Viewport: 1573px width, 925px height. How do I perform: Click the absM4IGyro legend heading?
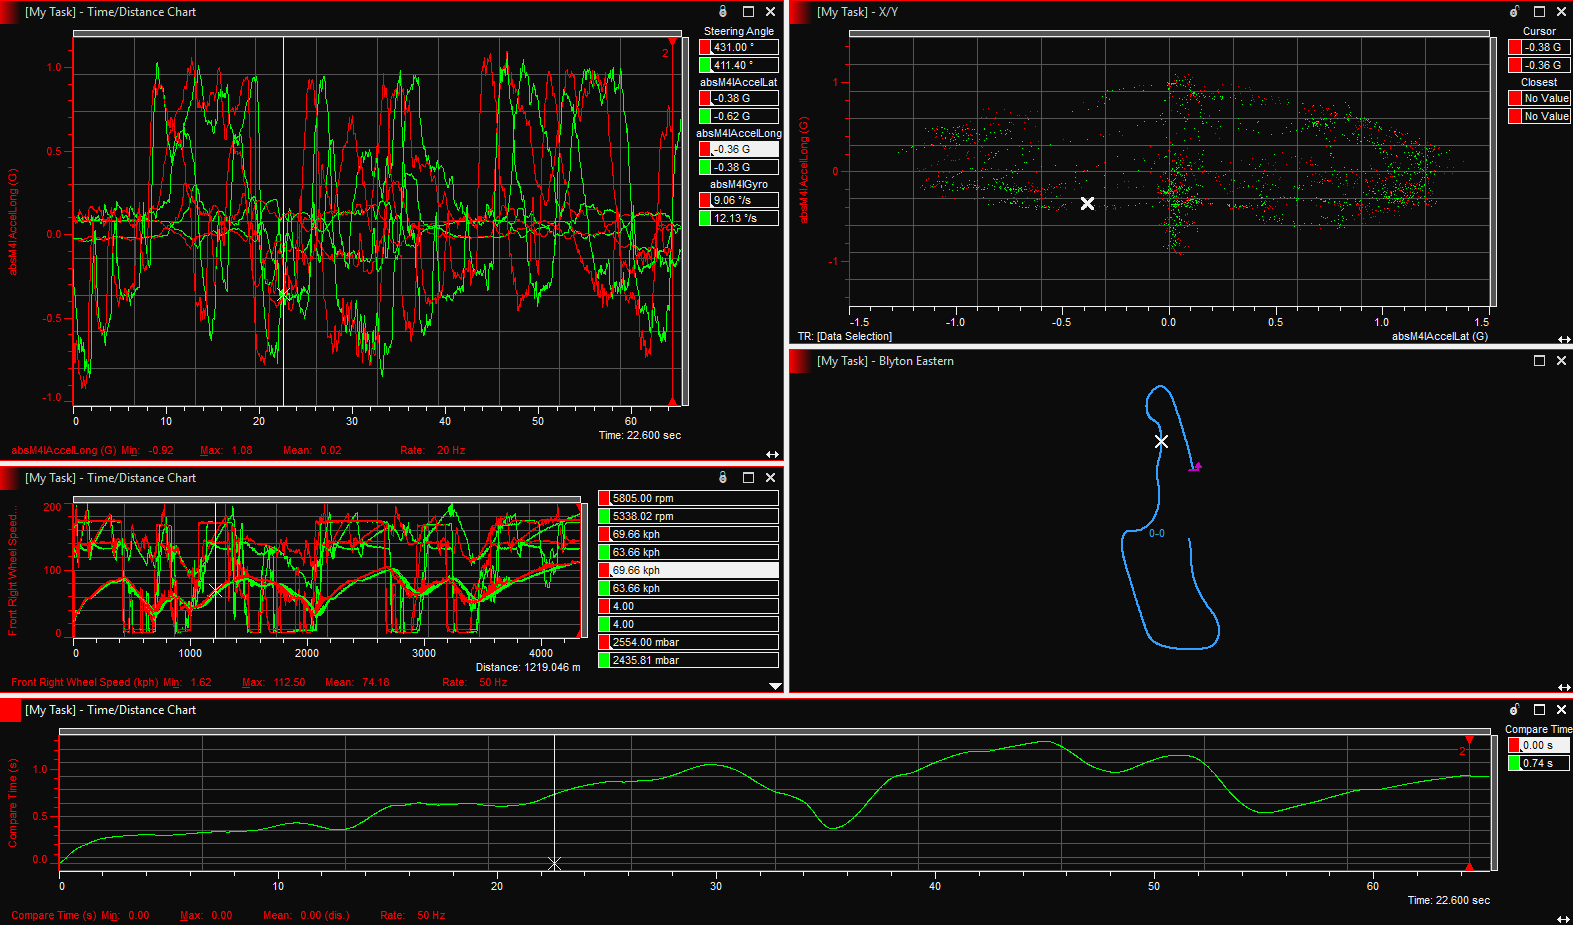(x=739, y=184)
